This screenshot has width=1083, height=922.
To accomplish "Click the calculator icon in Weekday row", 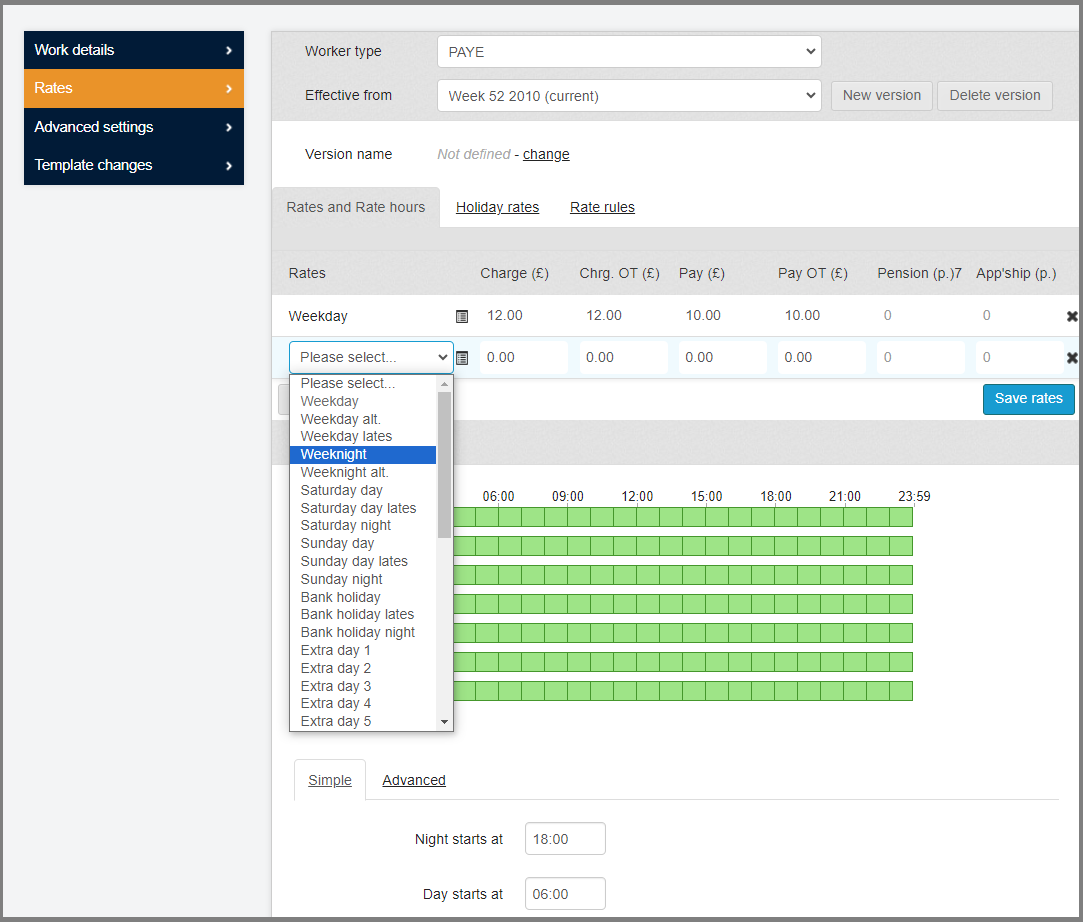I will 462,316.
